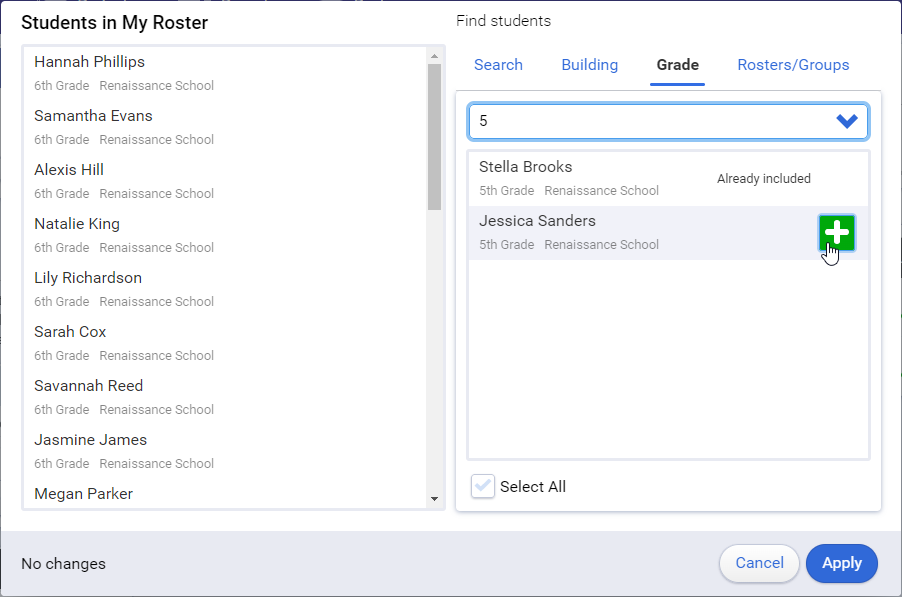Select the Grade tab
The width and height of the screenshot is (902, 597).
point(678,65)
